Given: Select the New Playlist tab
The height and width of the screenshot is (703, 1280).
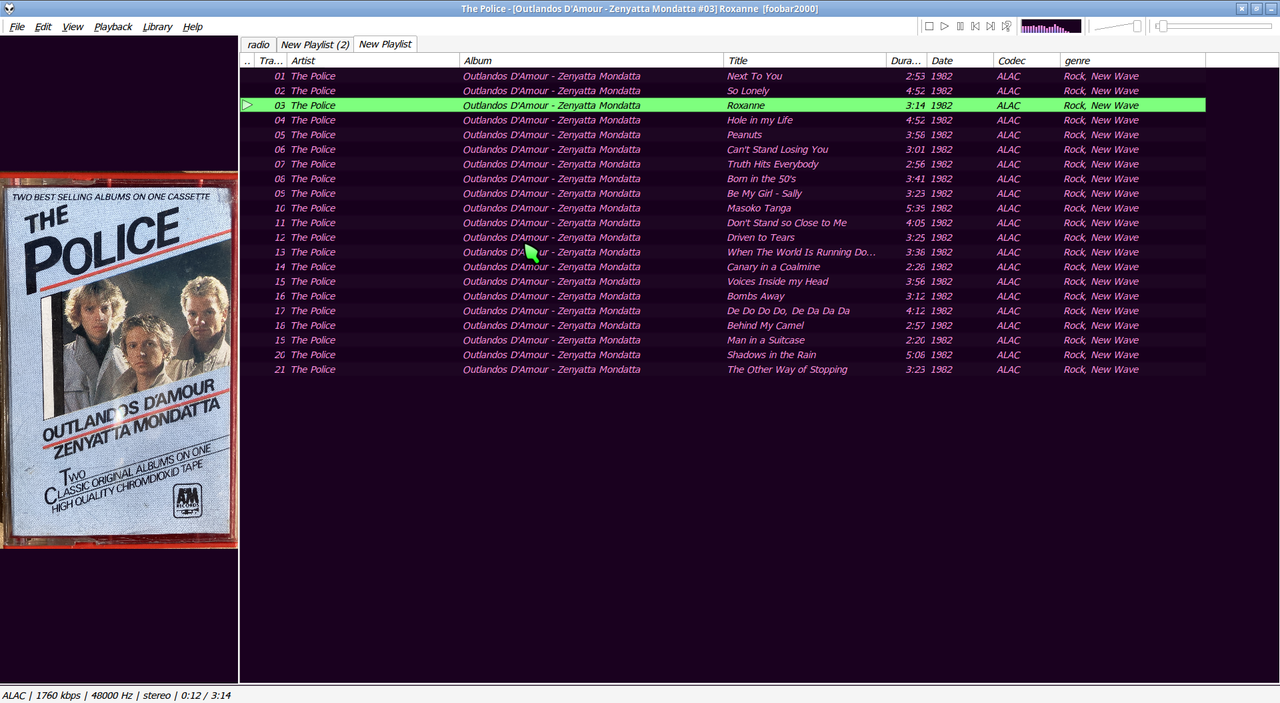Looking at the screenshot, I should pos(385,44).
